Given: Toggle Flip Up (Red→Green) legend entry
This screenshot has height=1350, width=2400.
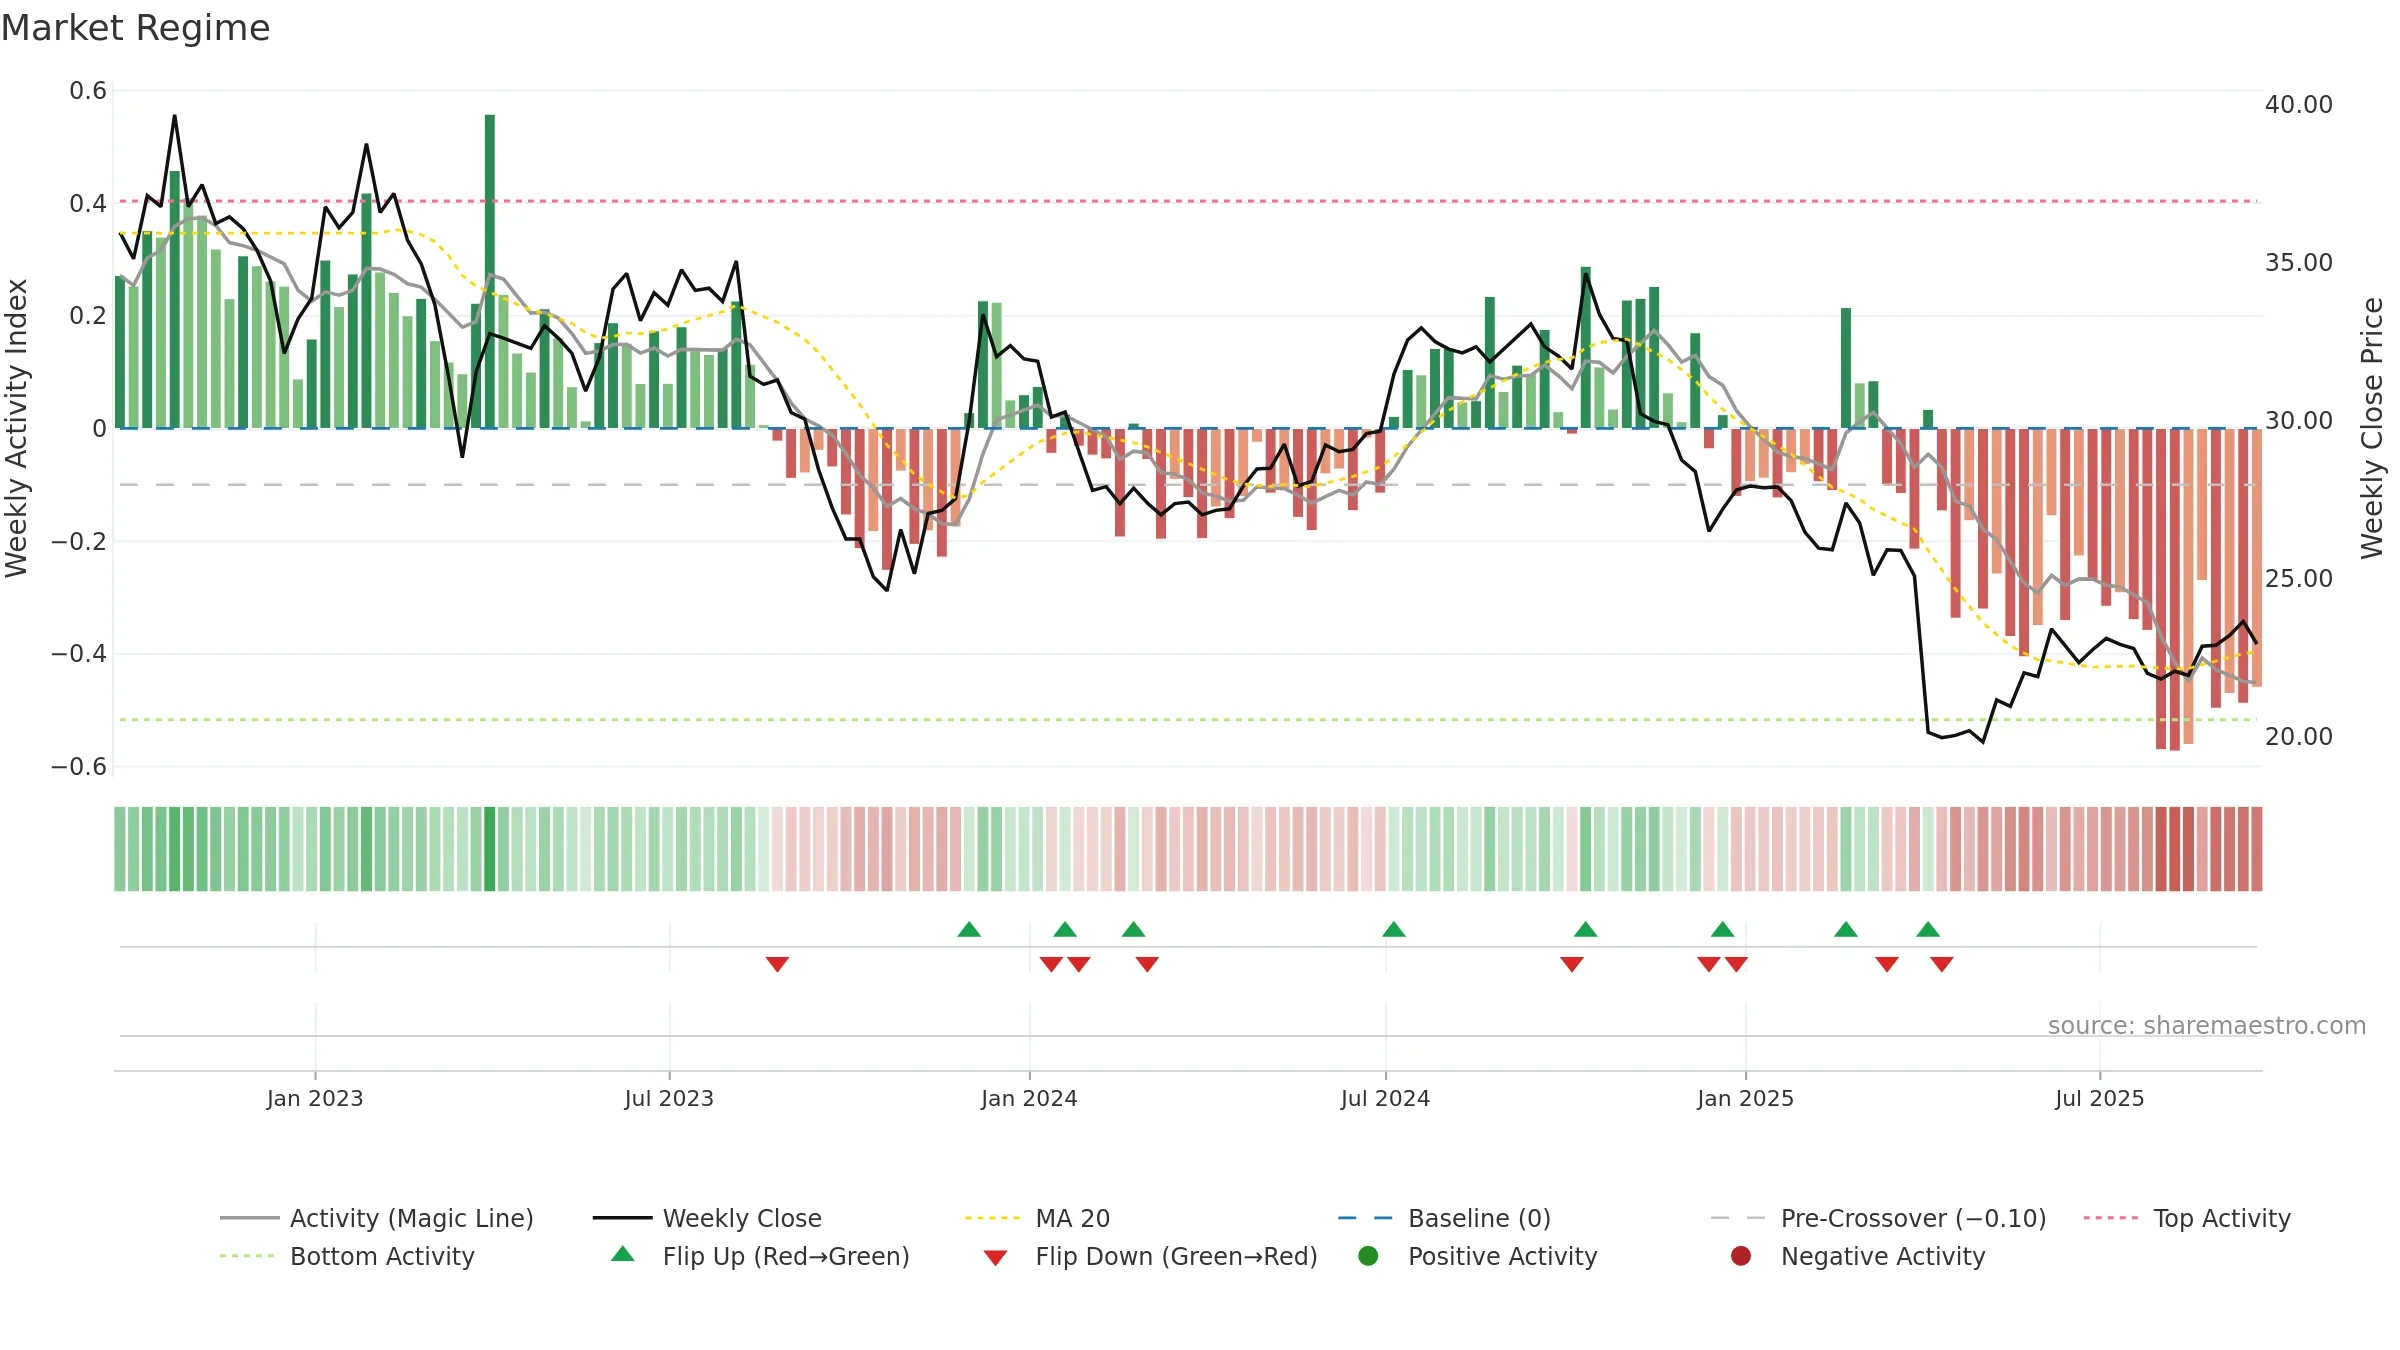Looking at the screenshot, I should point(760,1256).
